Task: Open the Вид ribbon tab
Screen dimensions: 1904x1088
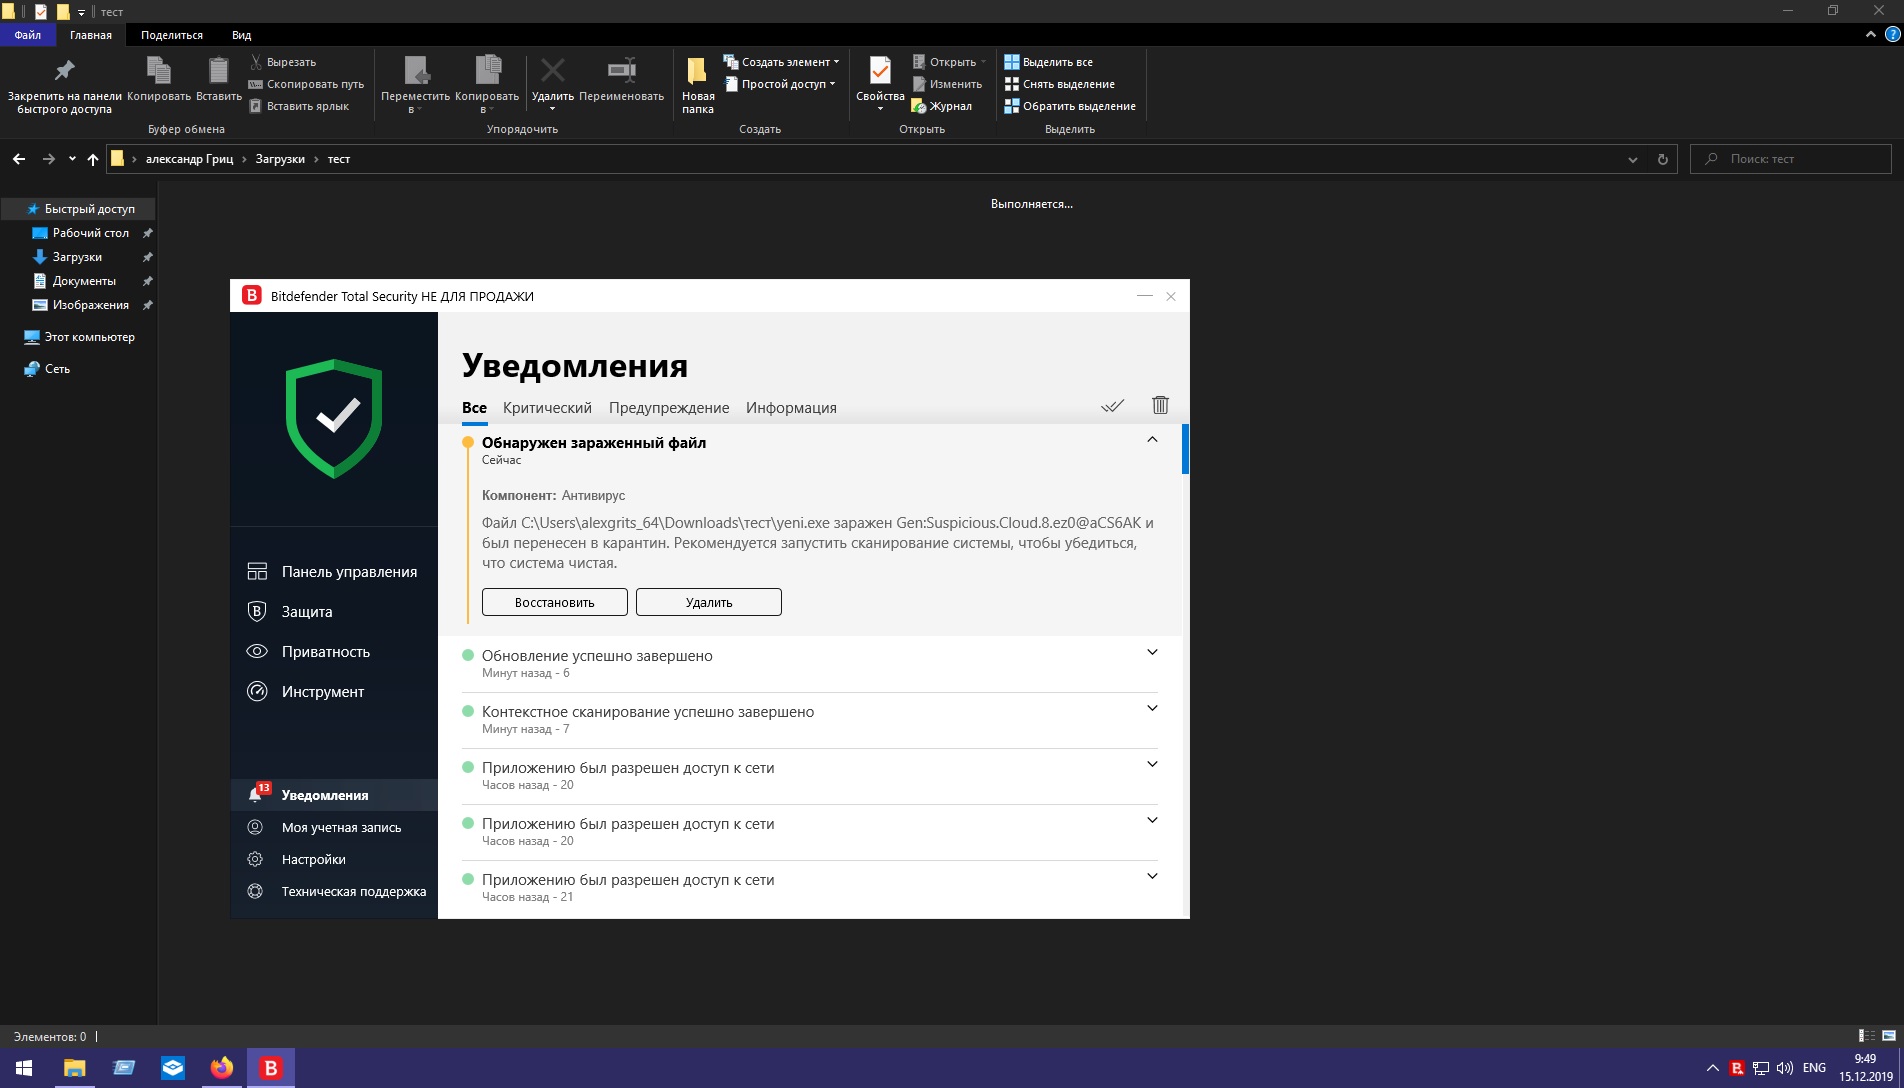Action: point(241,35)
